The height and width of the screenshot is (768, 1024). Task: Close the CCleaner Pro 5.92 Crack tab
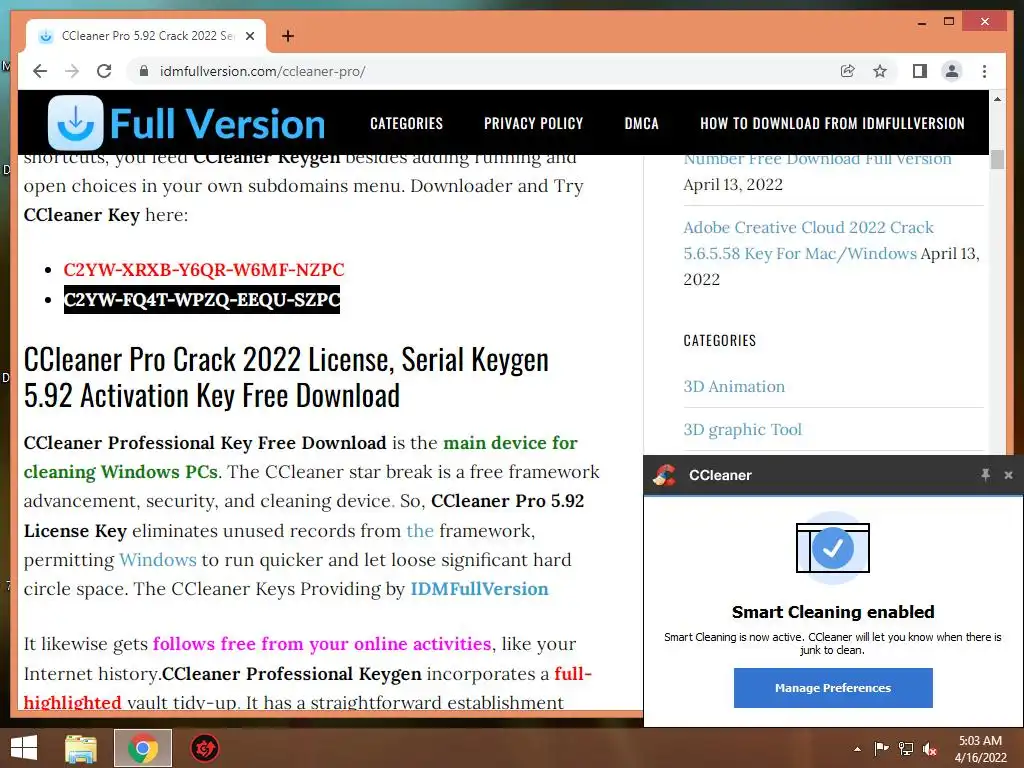[x=249, y=36]
